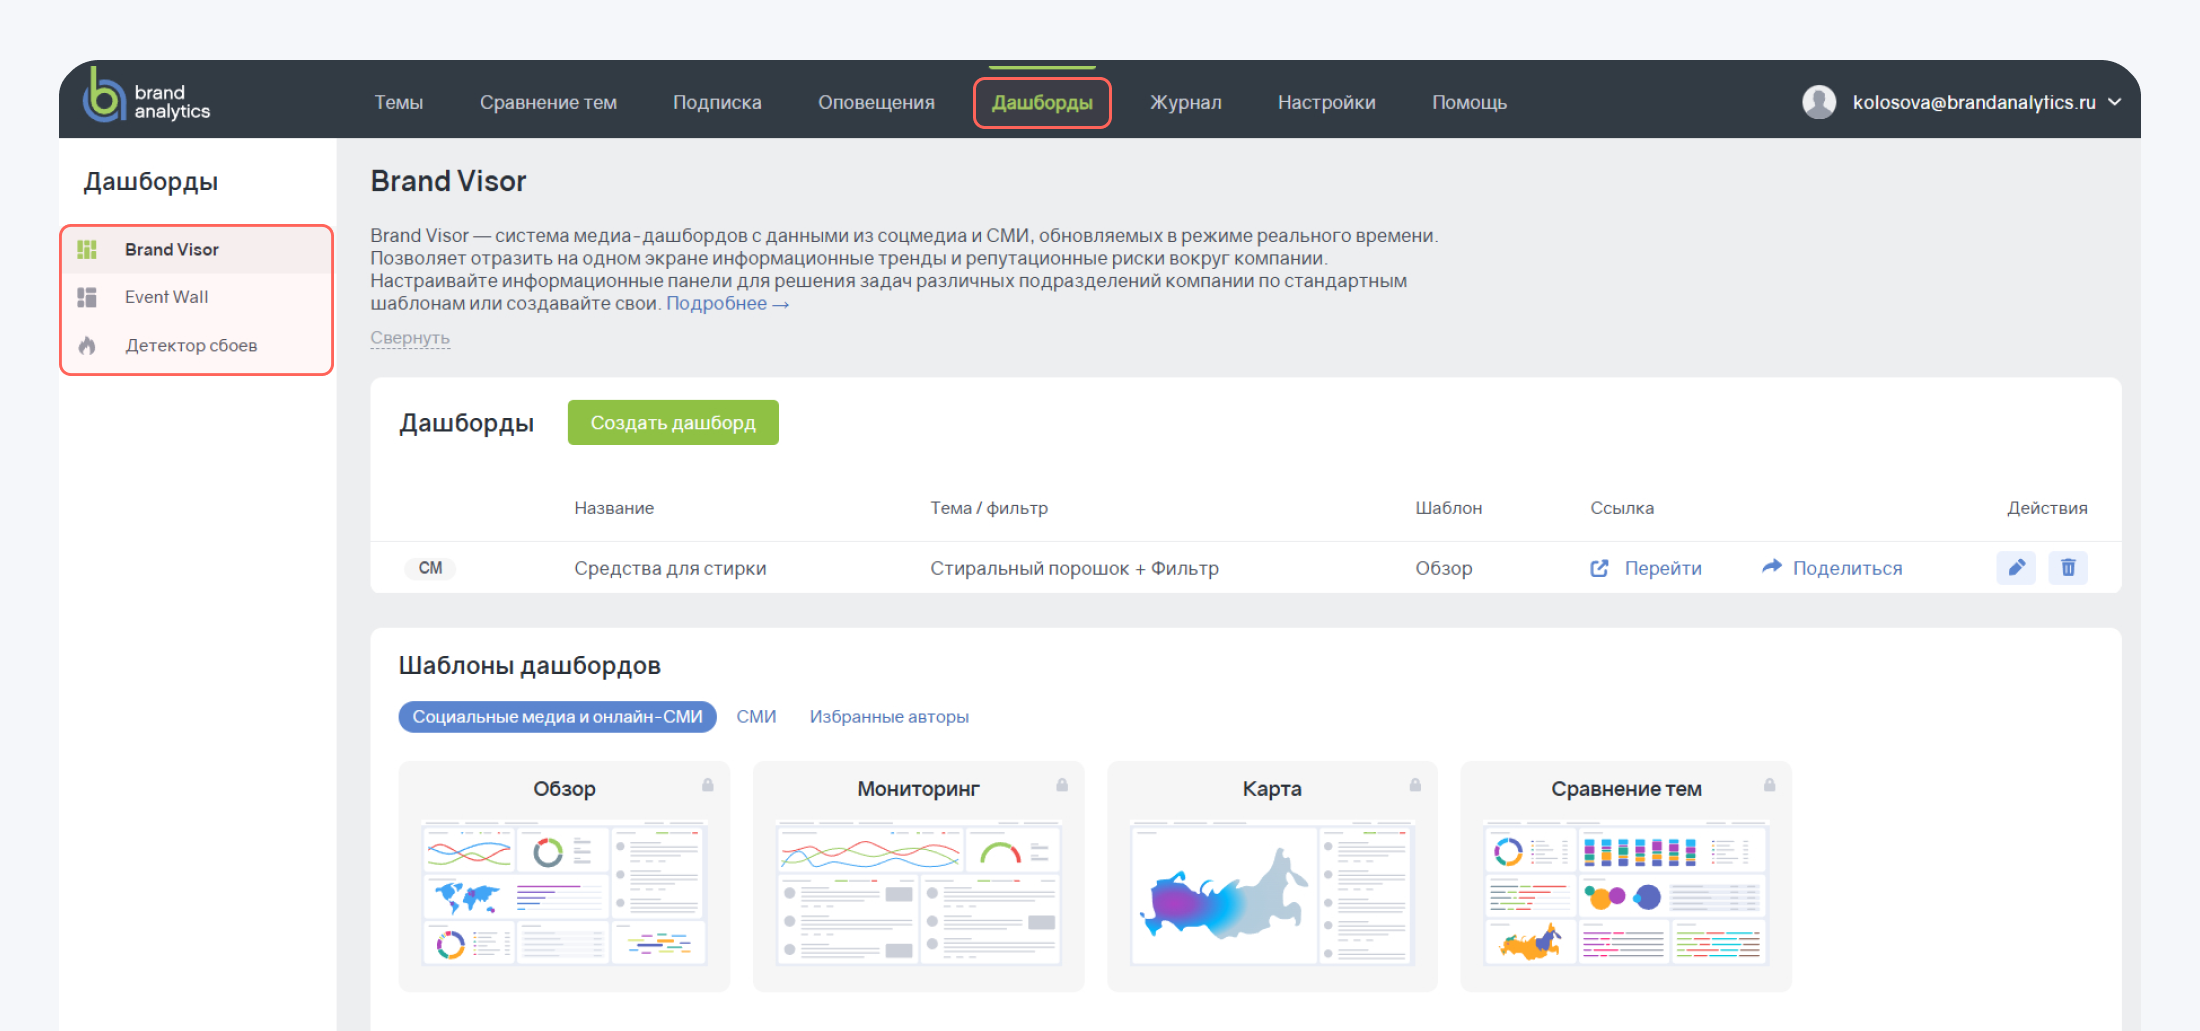Click the Шаблоны дашбордов heading
Image resolution: width=2200 pixels, height=1031 pixels.
pyautogui.click(x=529, y=666)
